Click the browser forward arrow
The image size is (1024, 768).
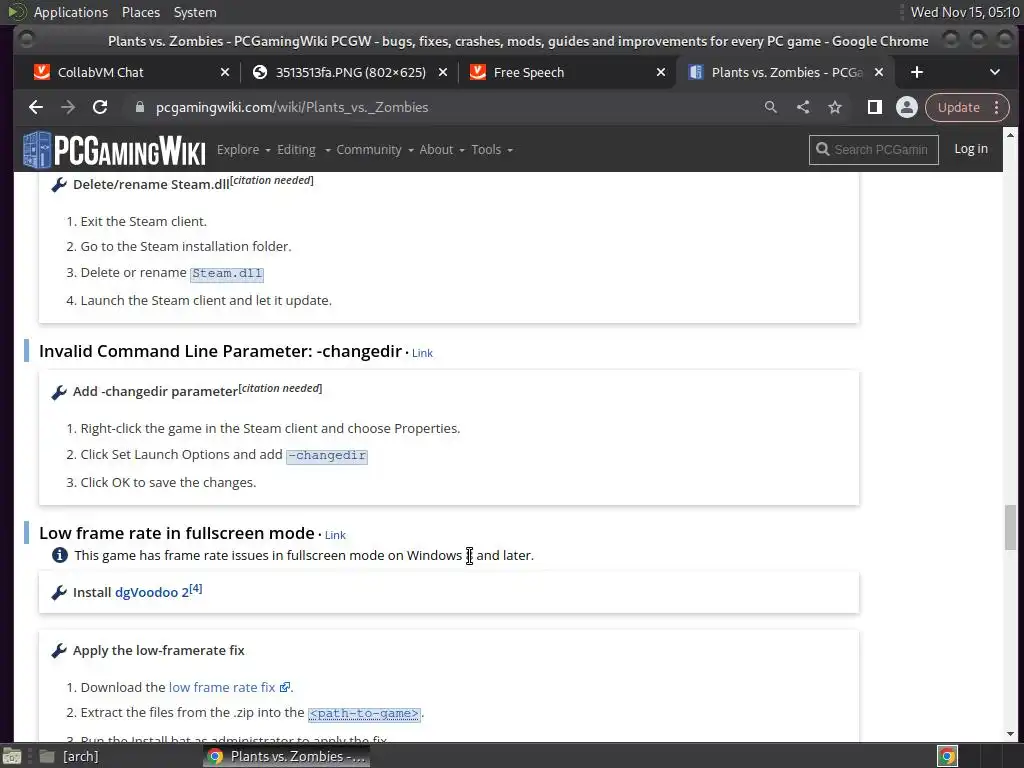point(68,107)
